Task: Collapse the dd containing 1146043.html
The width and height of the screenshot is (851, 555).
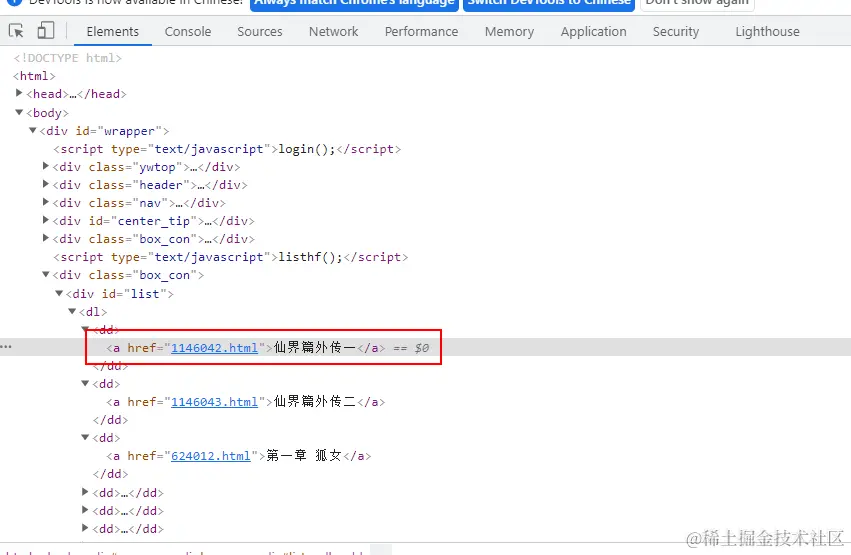Action: pos(85,383)
